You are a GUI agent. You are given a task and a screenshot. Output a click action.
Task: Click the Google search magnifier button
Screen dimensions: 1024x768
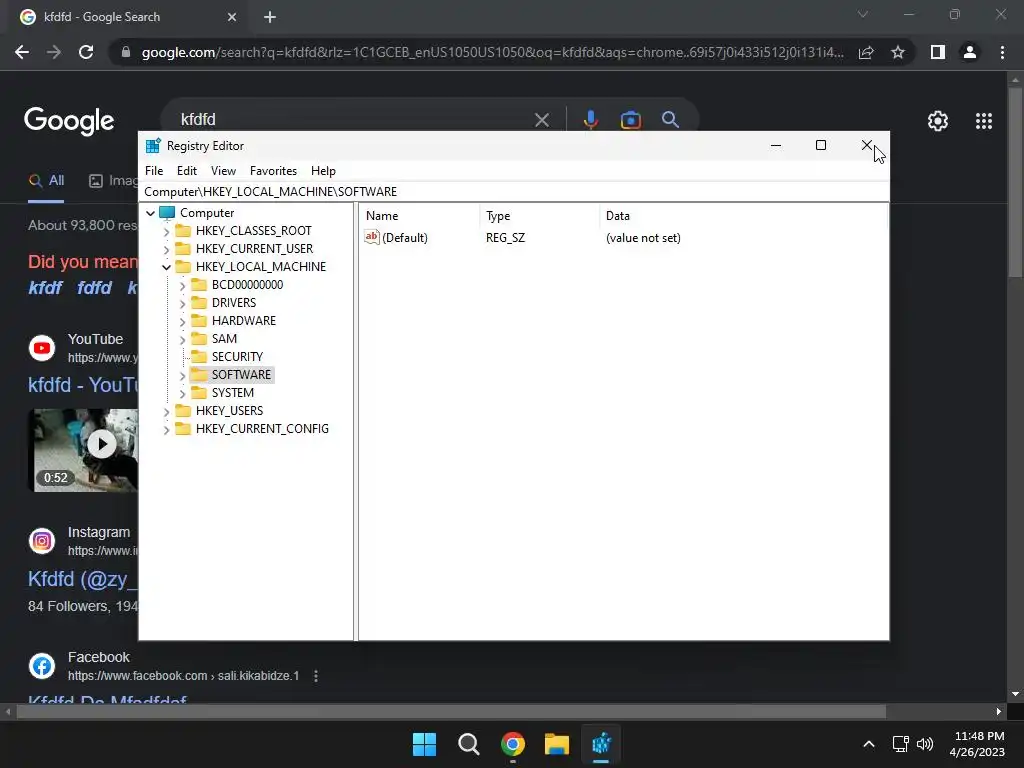tap(670, 120)
